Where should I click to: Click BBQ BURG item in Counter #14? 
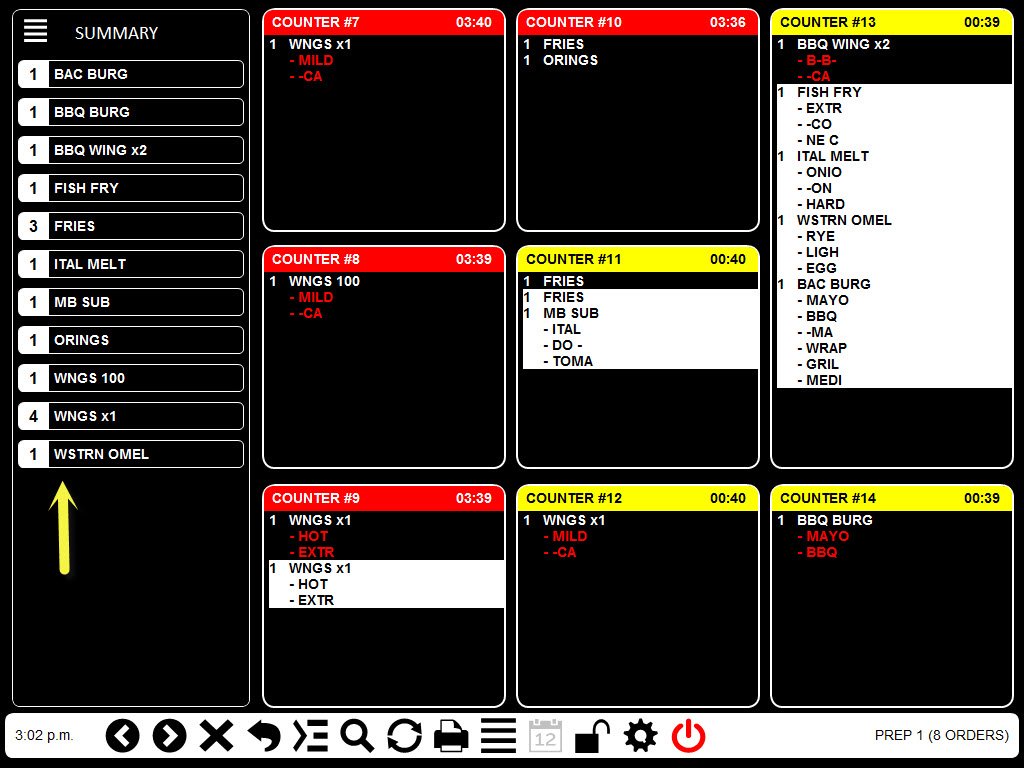point(834,520)
